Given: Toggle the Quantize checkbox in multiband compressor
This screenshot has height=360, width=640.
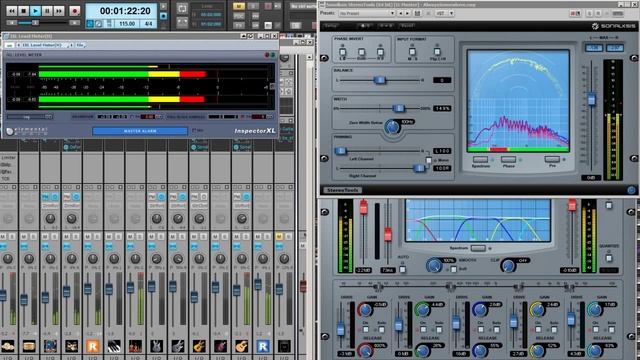Looking at the screenshot, I should (x=609, y=258).
